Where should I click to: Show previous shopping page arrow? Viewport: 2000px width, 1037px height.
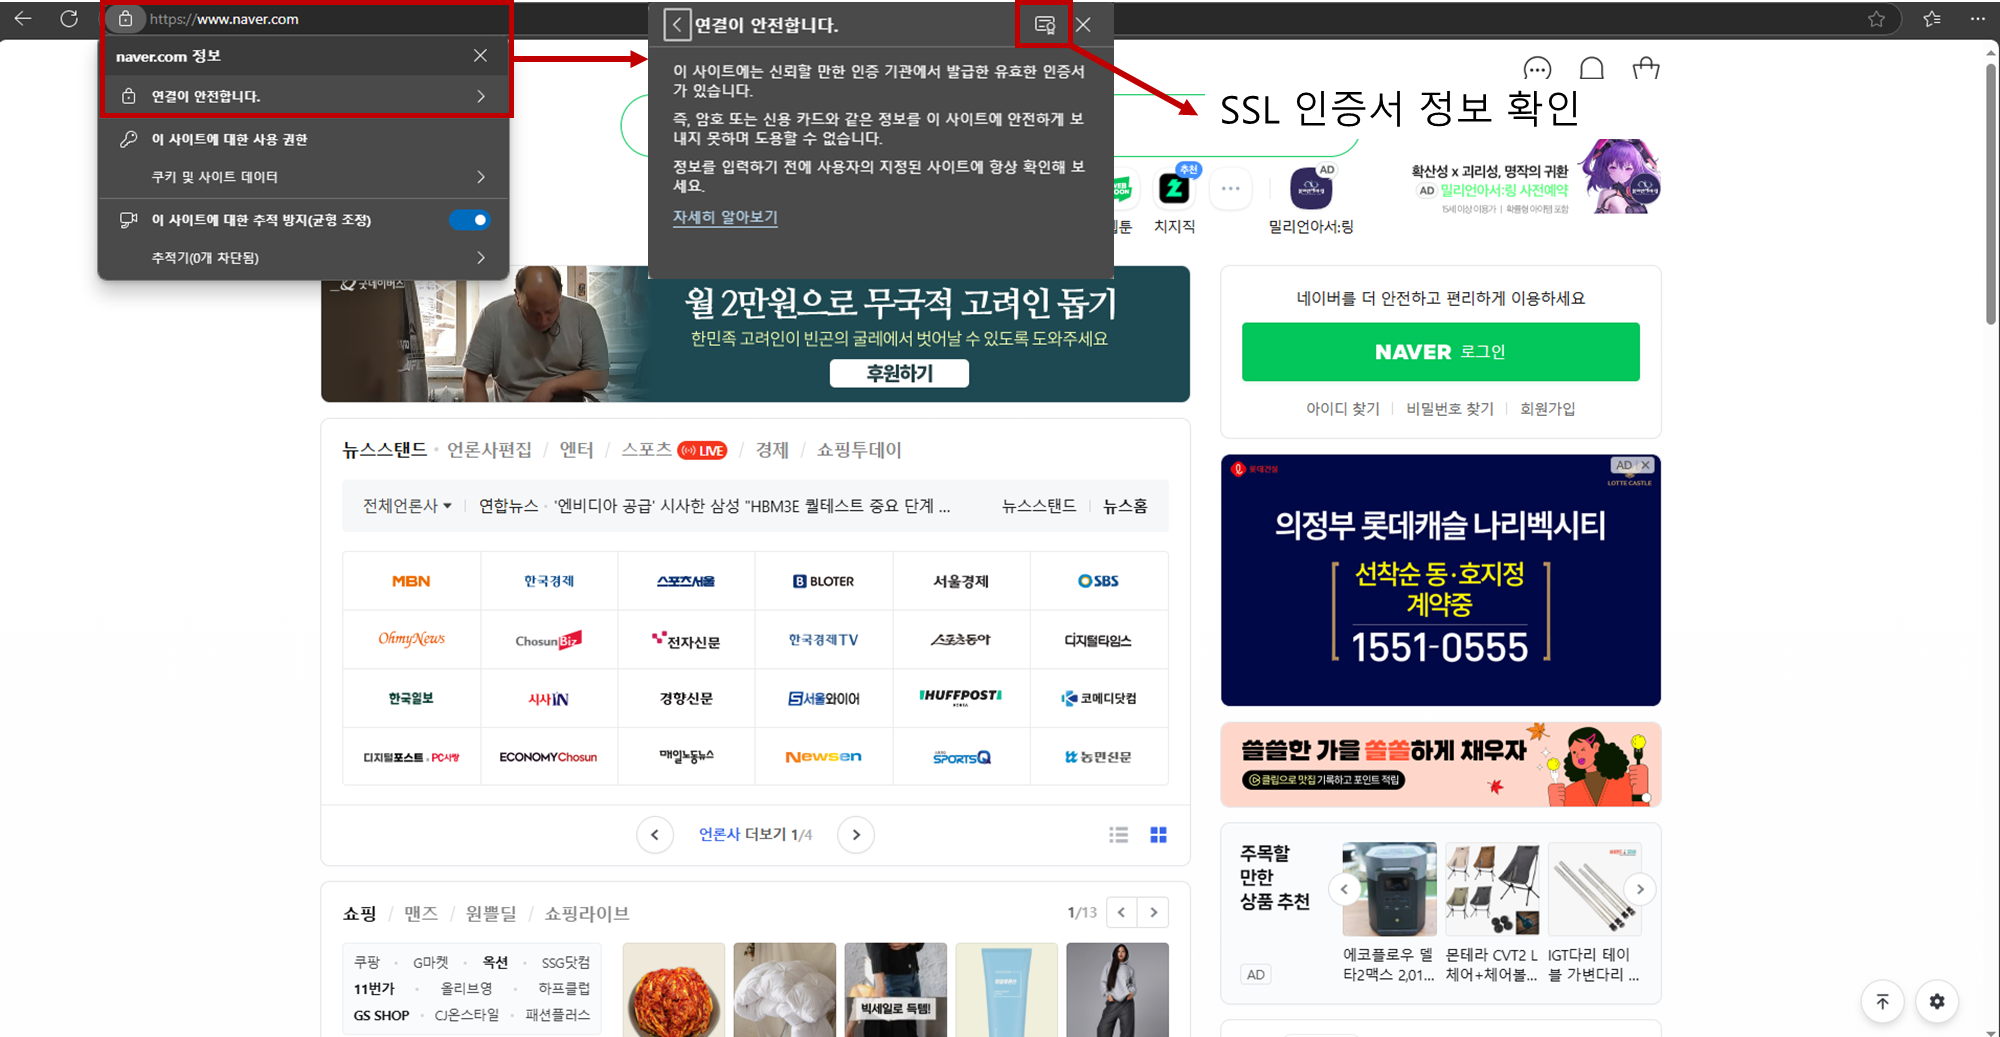pyautogui.click(x=1122, y=912)
